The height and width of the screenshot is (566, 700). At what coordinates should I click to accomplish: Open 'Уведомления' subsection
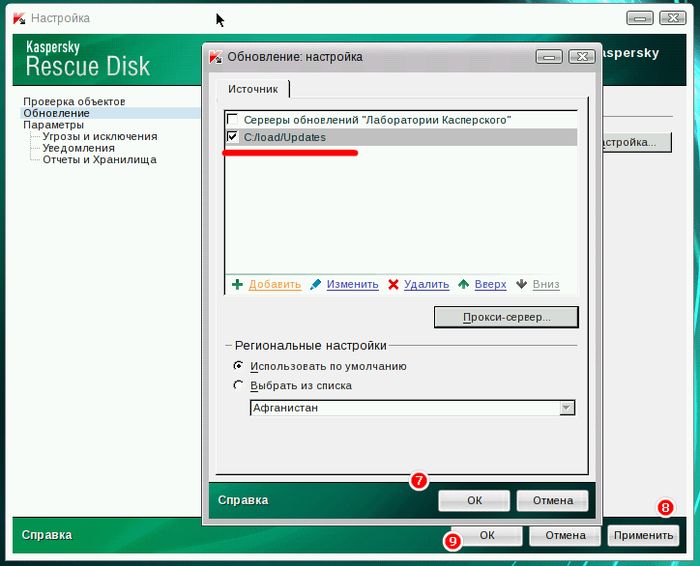[x=79, y=148]
